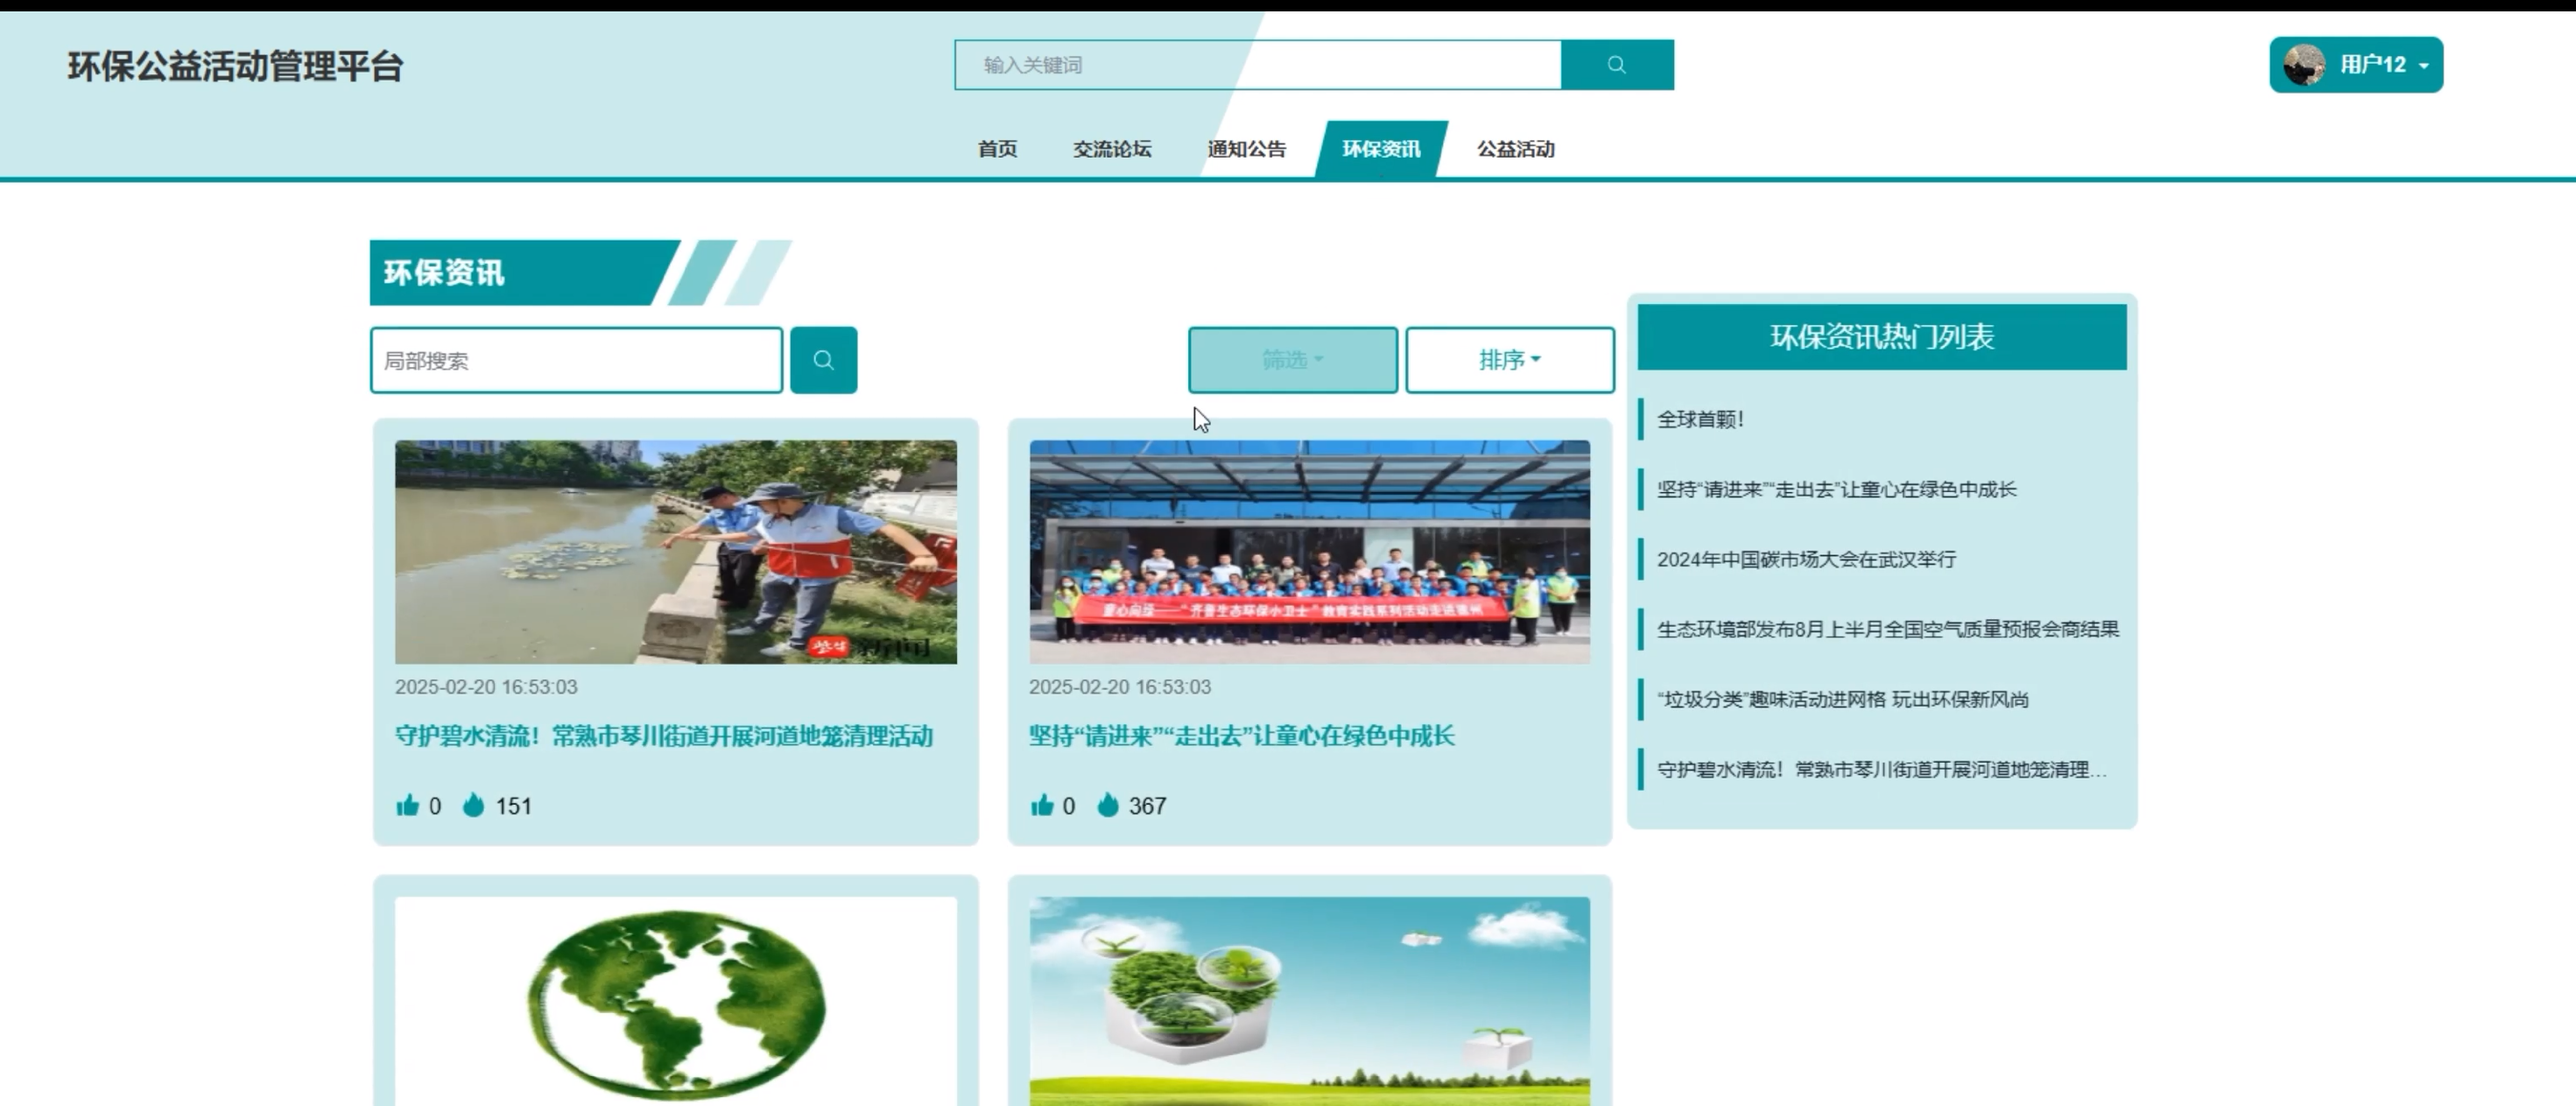
Task: Click thumbs-up icon on children's green article
Action: (x=1041, y=806)
